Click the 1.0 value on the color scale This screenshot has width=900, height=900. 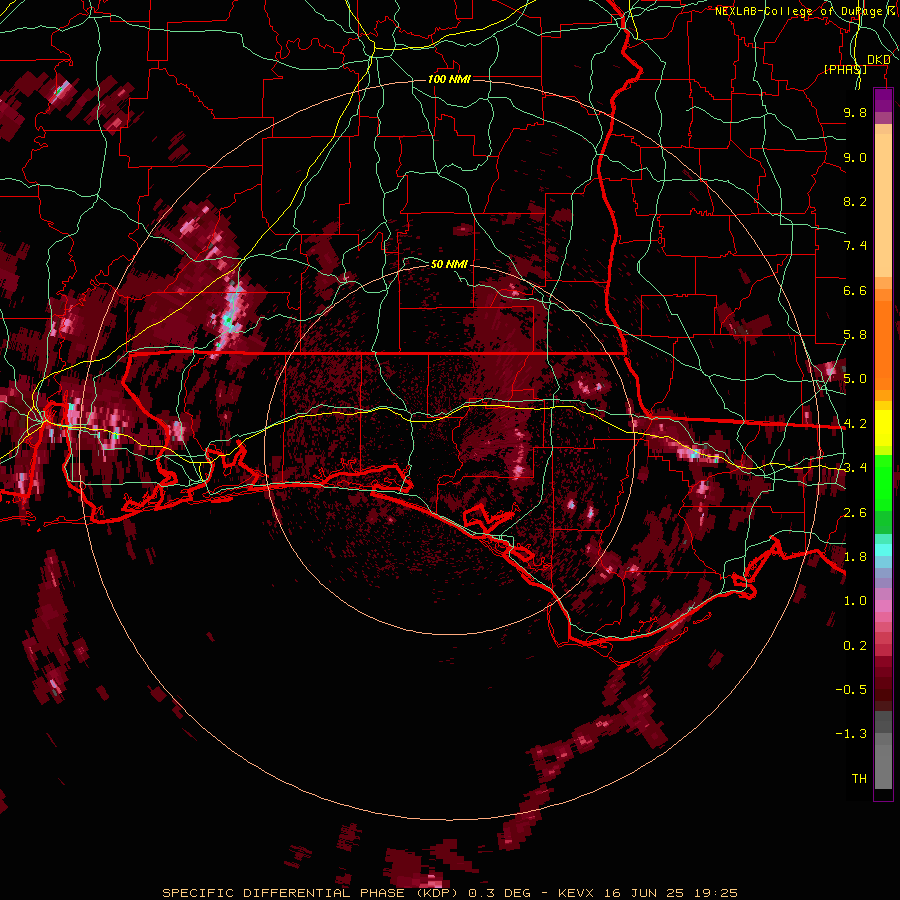(x=855, y=601)
